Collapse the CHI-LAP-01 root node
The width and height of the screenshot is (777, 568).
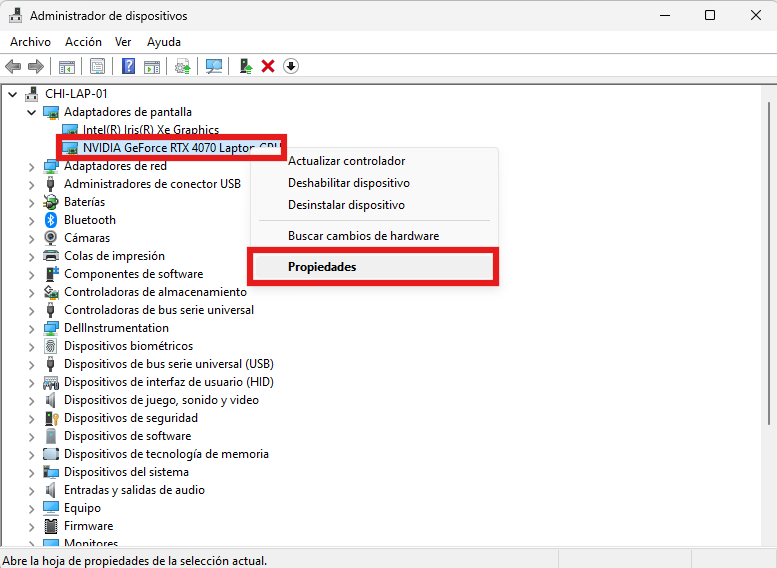(13, 94)
